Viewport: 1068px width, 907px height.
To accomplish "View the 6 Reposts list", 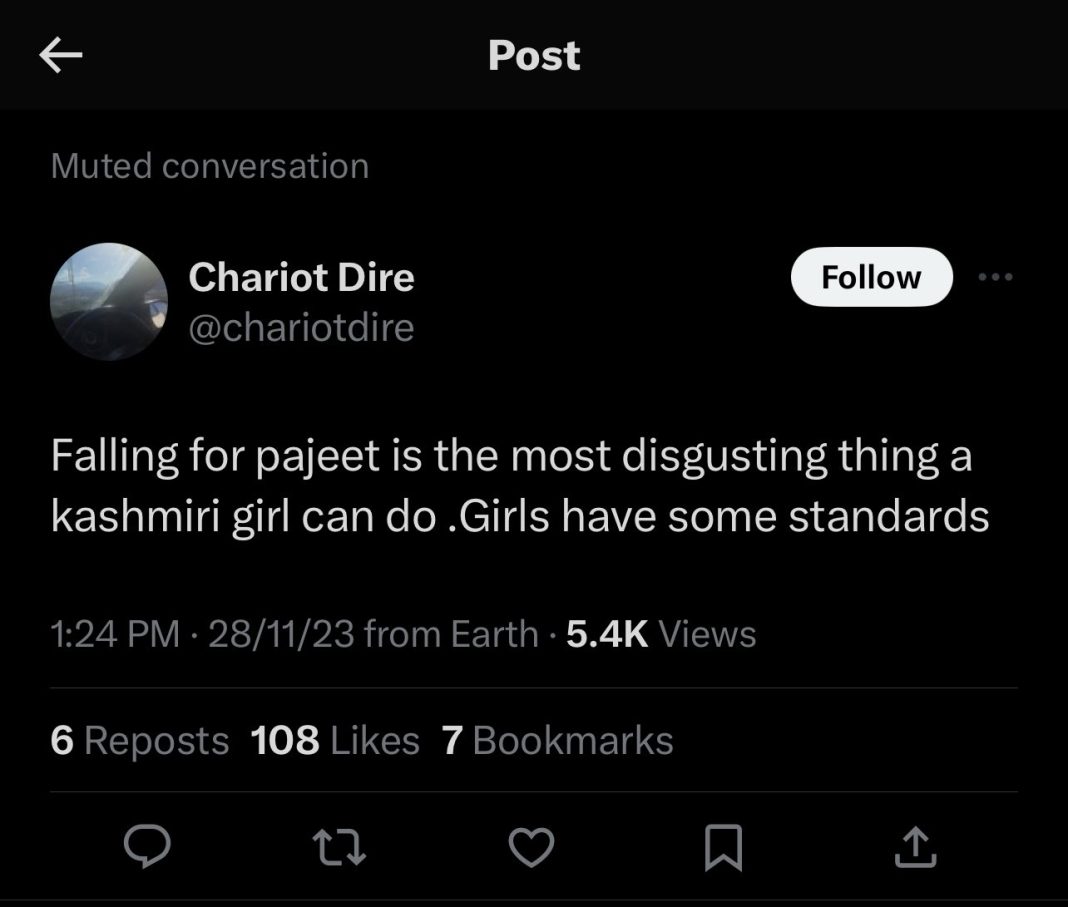I will click(140, 740).
